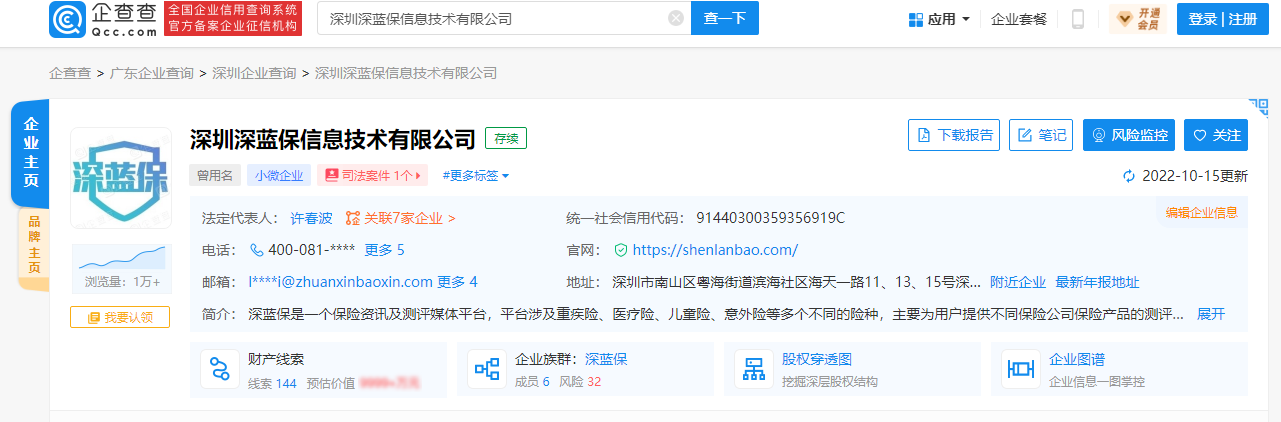Click the 小微企业 tag
The image size is (1281, 422).
click(x=279, y=175)
